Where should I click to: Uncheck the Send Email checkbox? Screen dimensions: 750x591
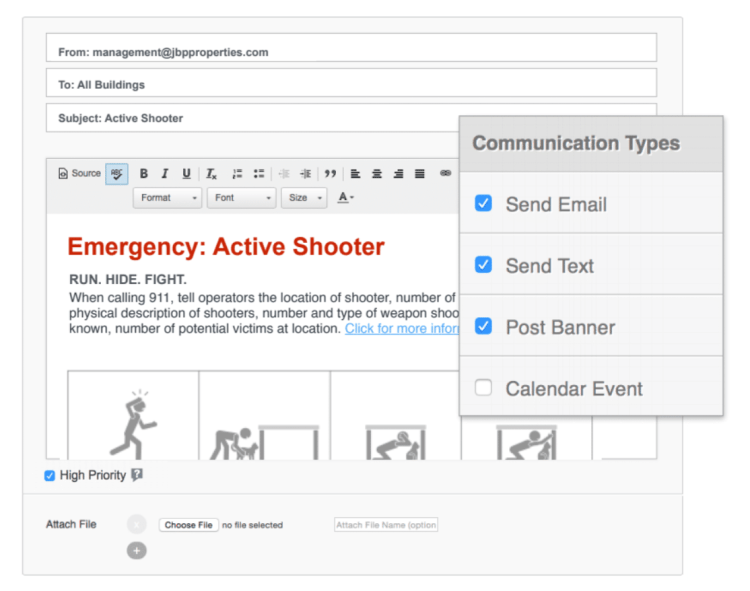(x=483, y=204)
